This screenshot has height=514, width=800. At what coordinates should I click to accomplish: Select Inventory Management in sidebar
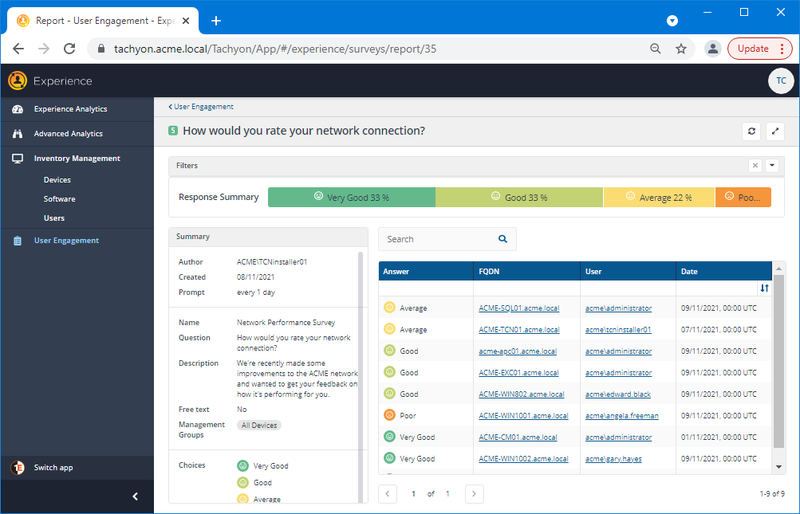[77, 158]
